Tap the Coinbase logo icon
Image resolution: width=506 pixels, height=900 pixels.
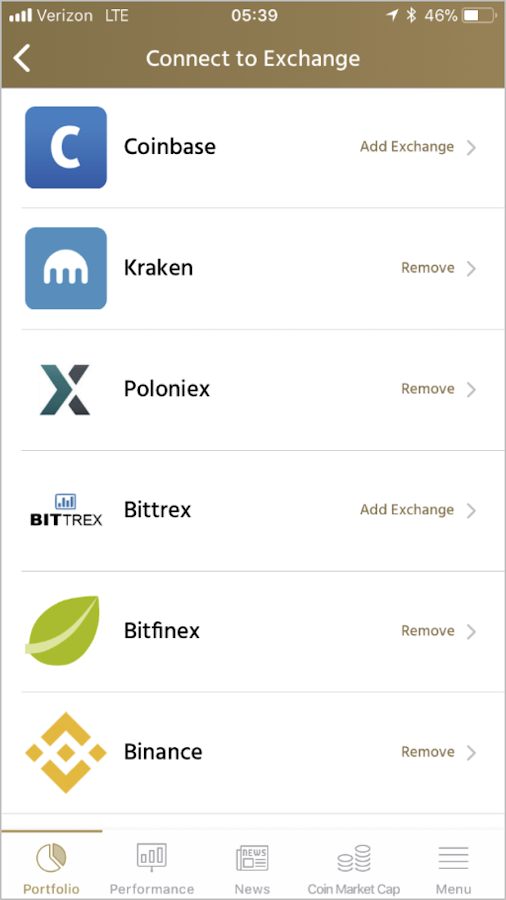[x=66, y=148]
